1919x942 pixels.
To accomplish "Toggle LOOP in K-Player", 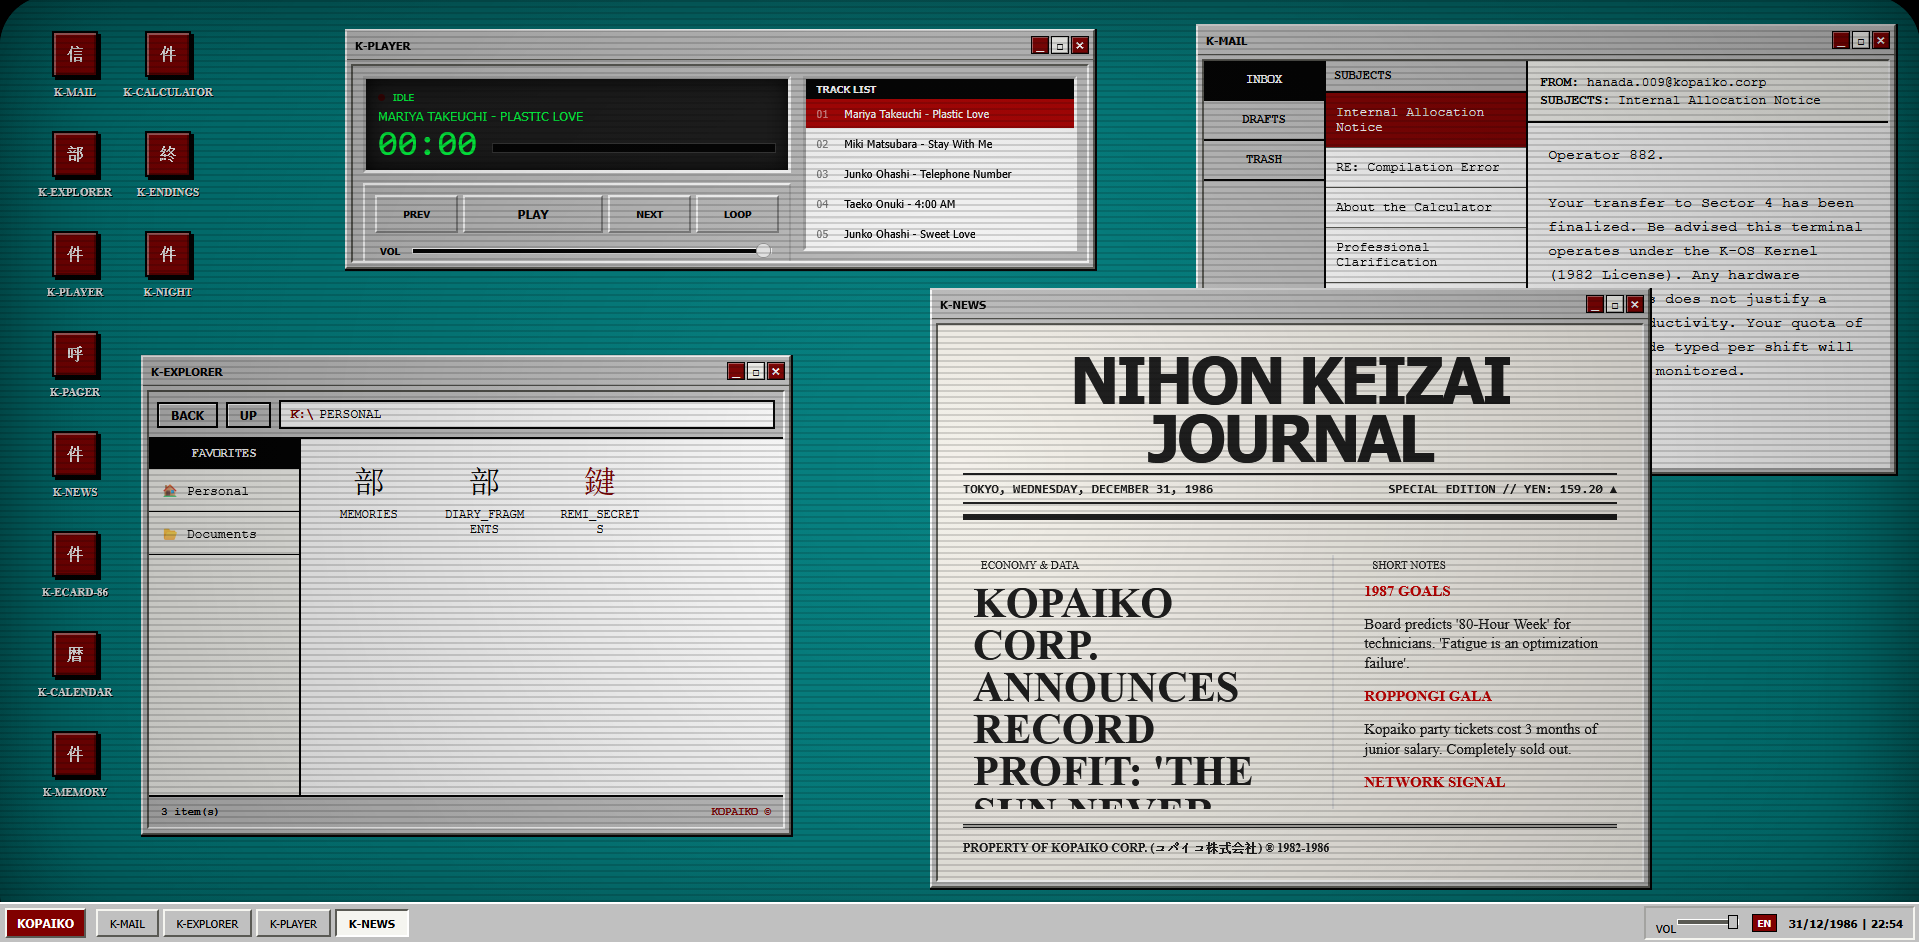I will click(737, 214).
